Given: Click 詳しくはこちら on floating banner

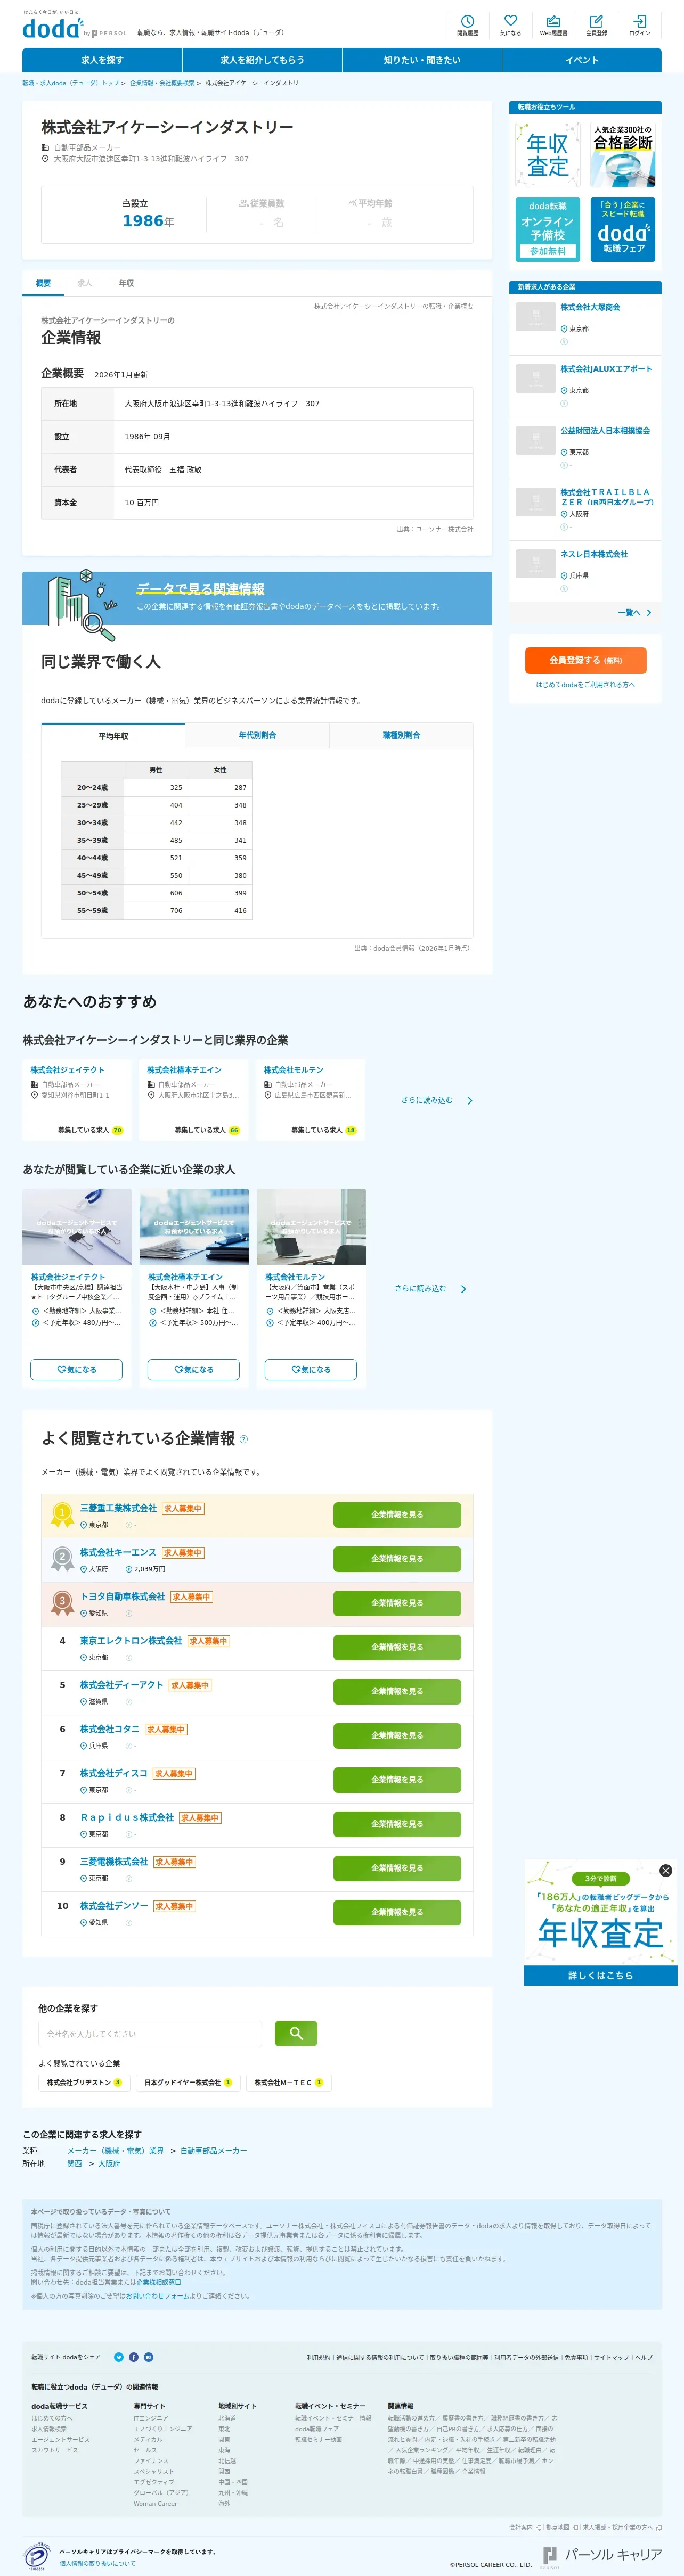Looking at the screenshot, I should (600, 1976).
